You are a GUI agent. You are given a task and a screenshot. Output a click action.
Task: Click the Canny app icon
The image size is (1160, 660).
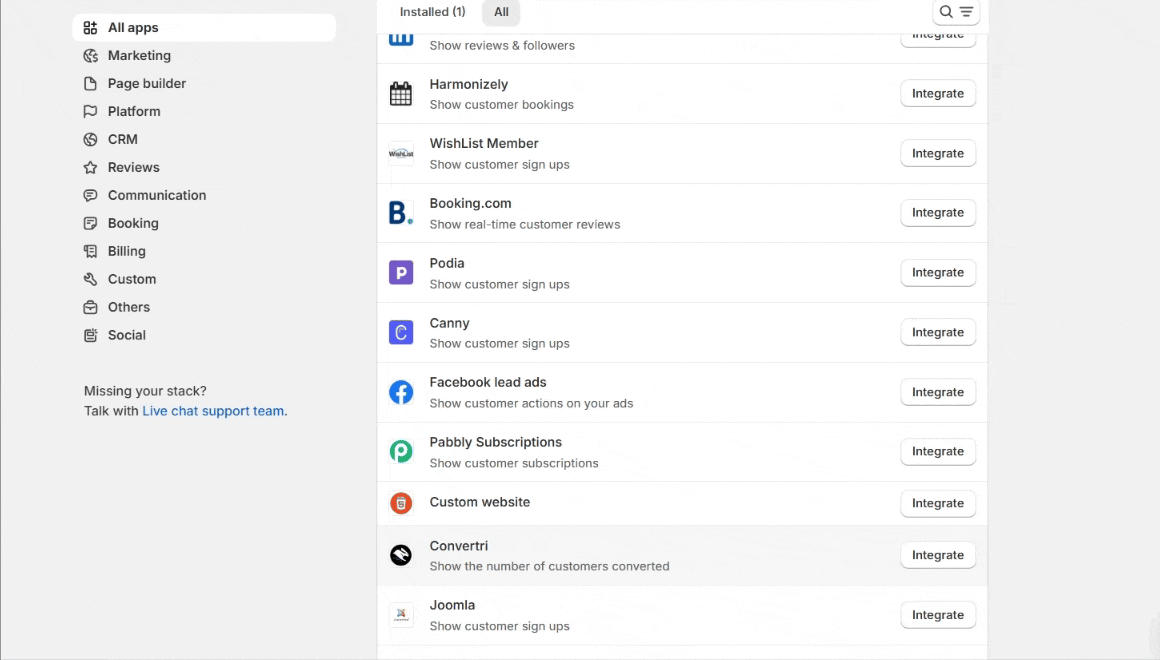pos(401,333)
